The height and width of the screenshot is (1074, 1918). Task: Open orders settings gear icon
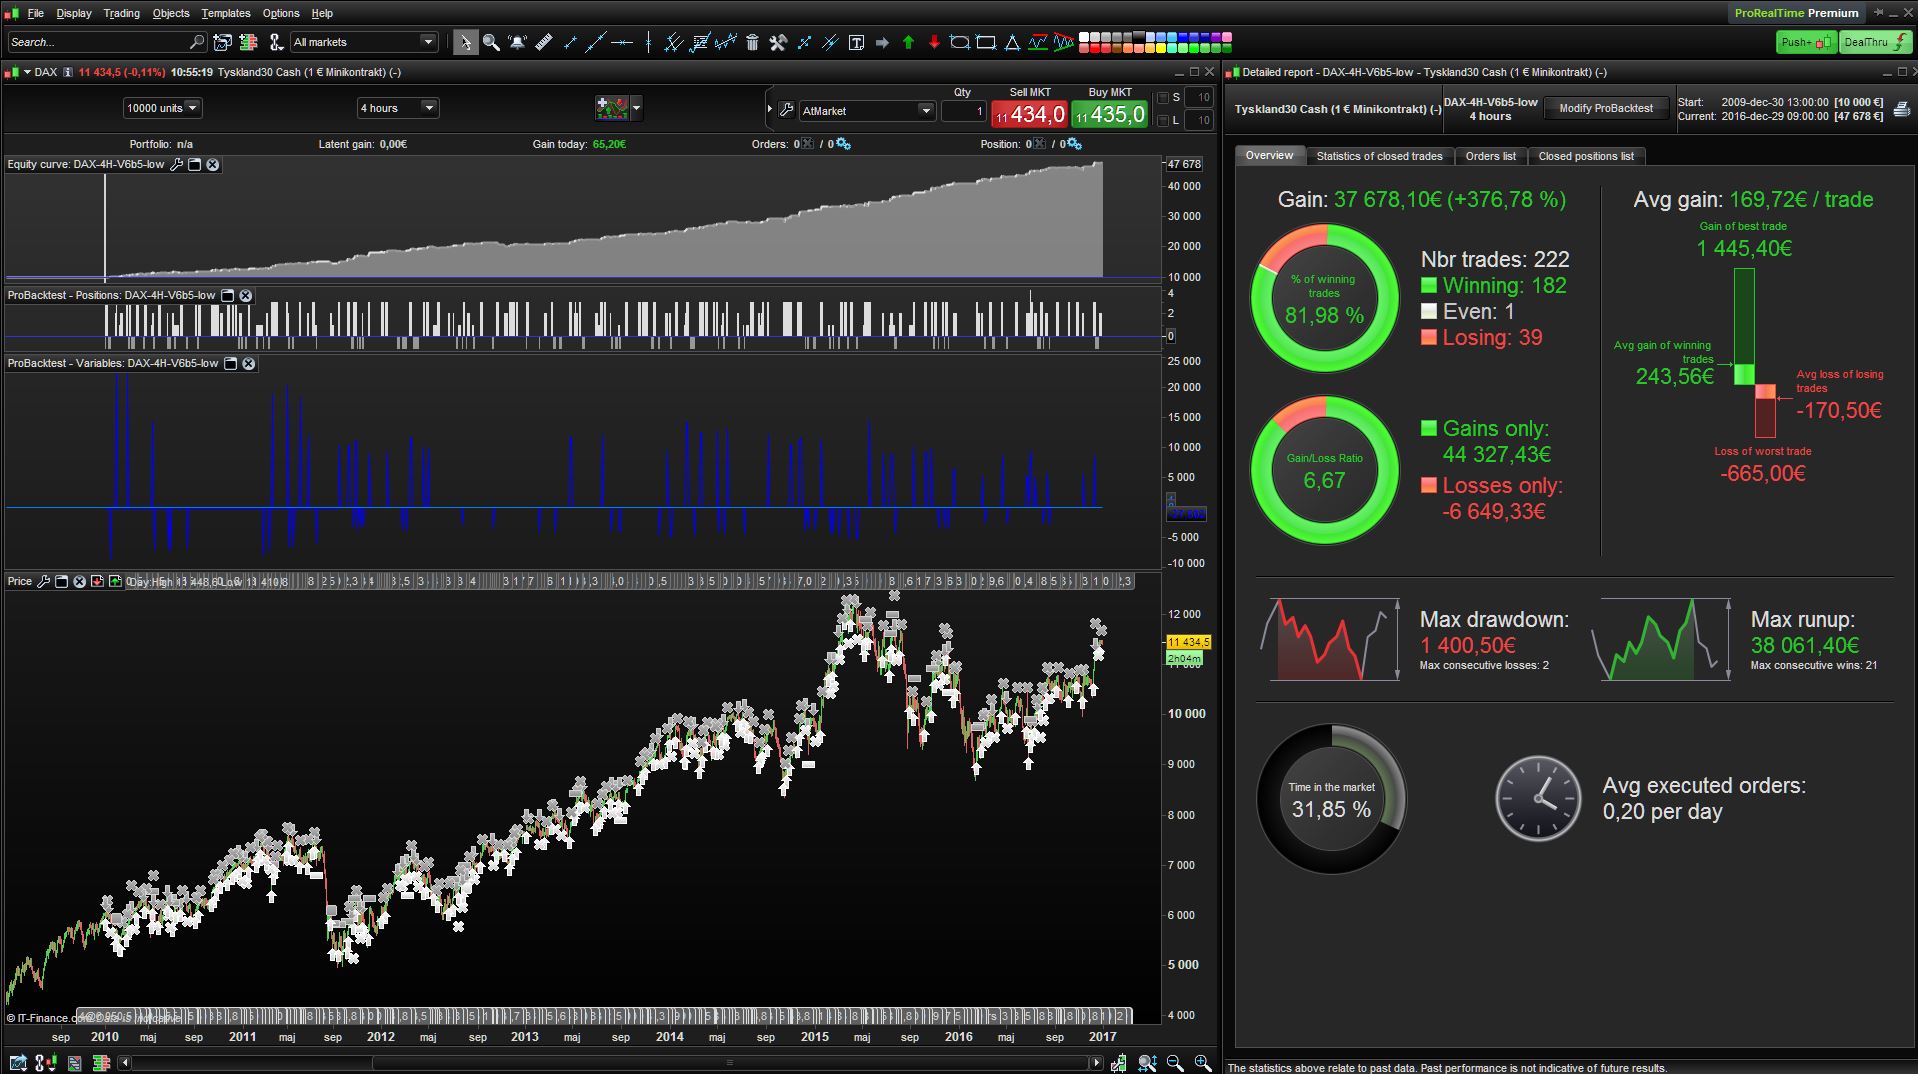pyautogui.click(x=843, y=144)
